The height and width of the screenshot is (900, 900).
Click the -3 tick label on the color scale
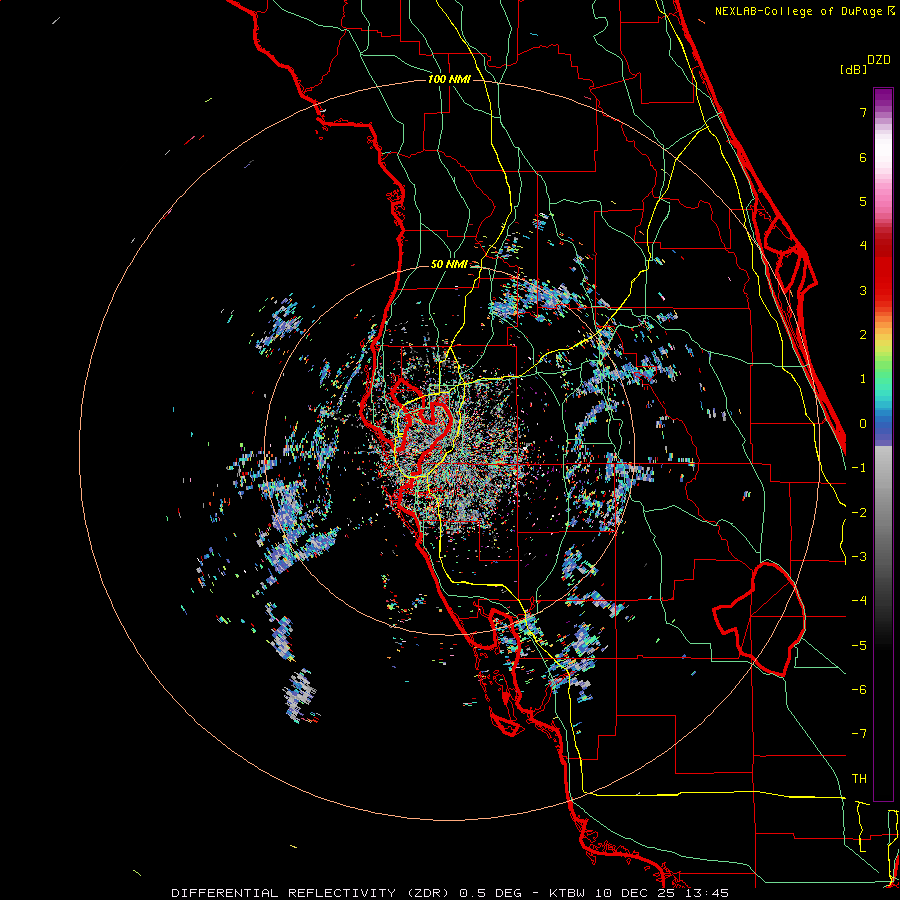(859, 557)
